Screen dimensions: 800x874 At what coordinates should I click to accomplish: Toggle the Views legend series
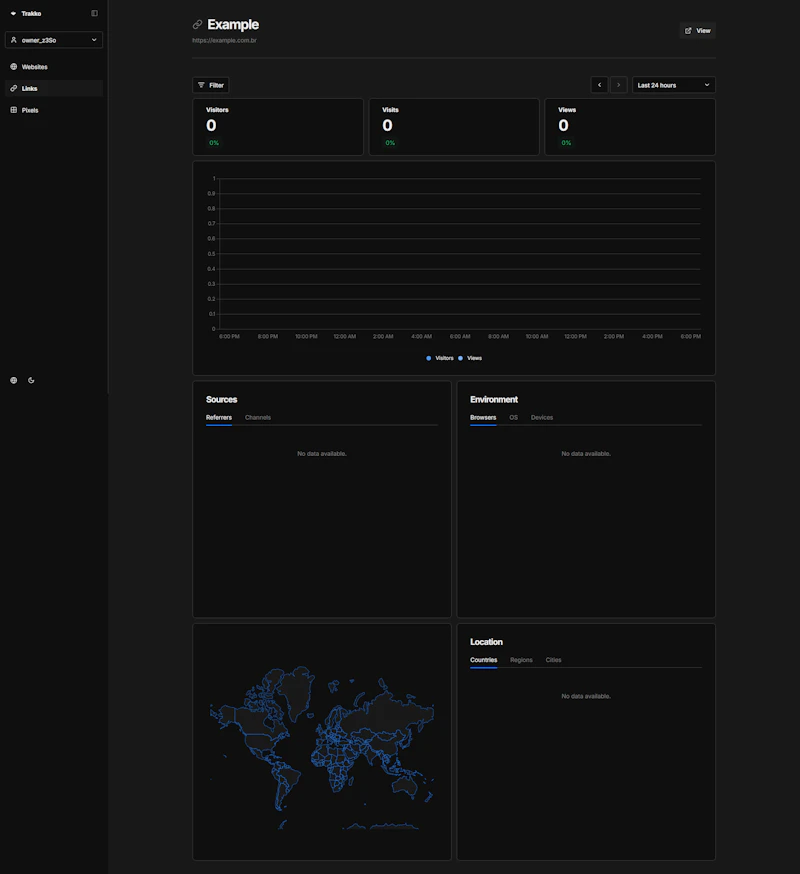470,358
